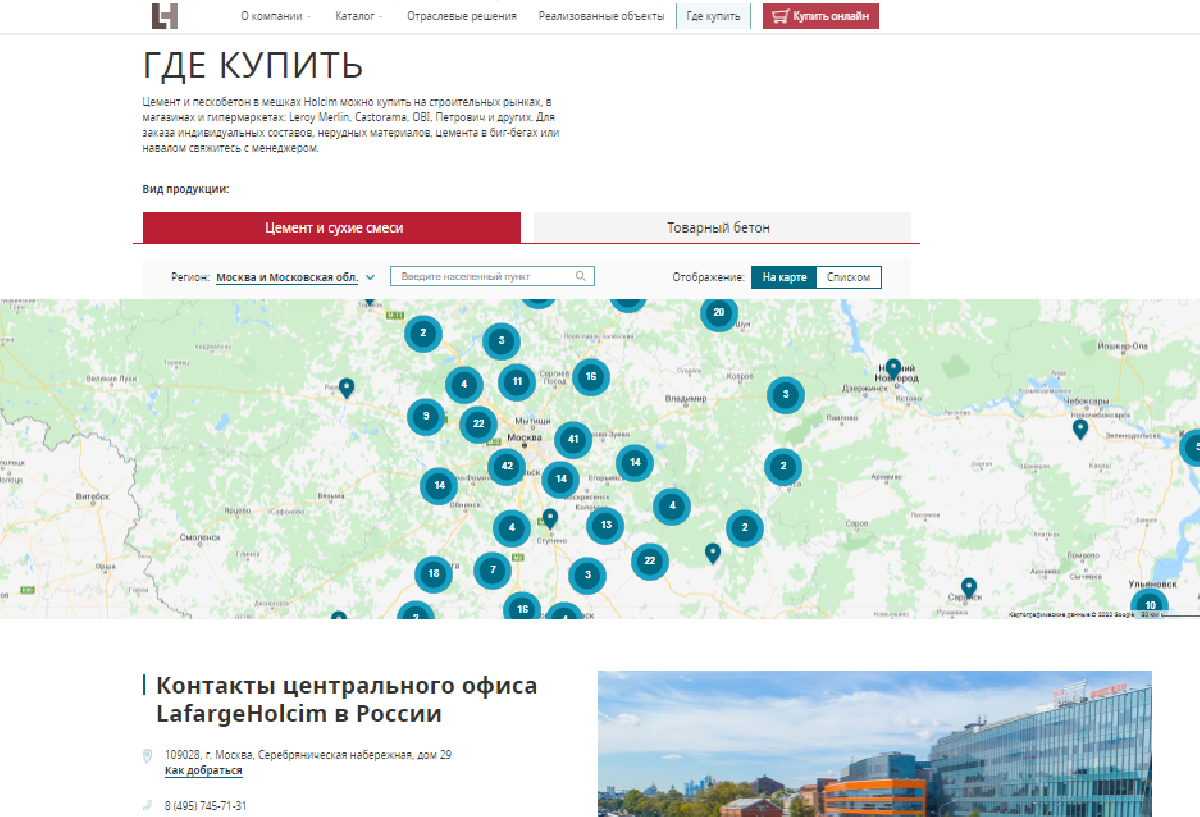
Task: Open cluster 16 next to Сергиев Посад
Action: (x=591, y=377)
